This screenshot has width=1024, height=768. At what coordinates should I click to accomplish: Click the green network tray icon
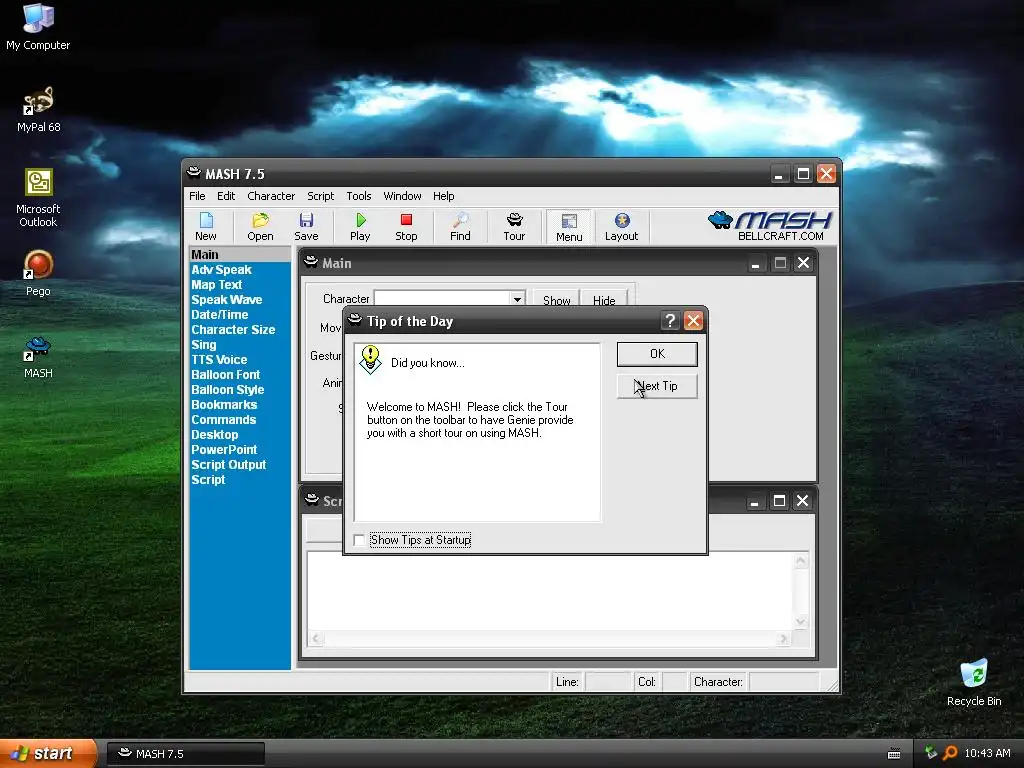[931, 753]
